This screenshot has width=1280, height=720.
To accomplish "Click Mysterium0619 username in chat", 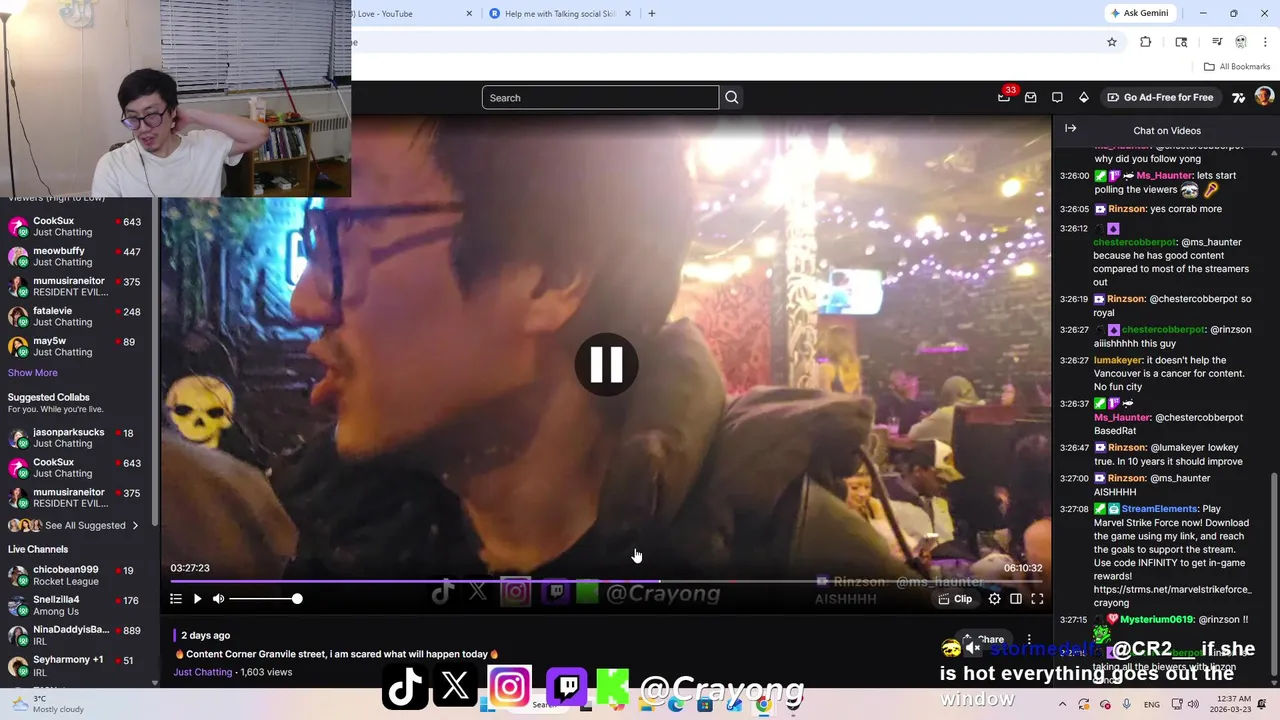I will tap(1157, 620).
